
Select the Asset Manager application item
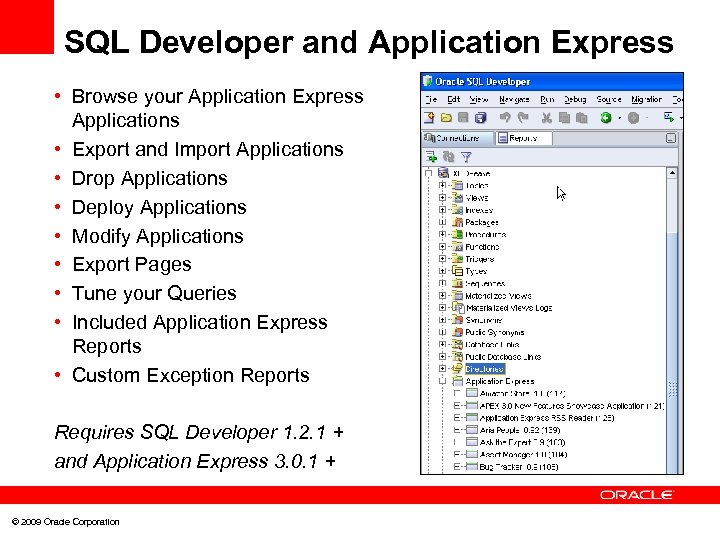tap(523, 455)
